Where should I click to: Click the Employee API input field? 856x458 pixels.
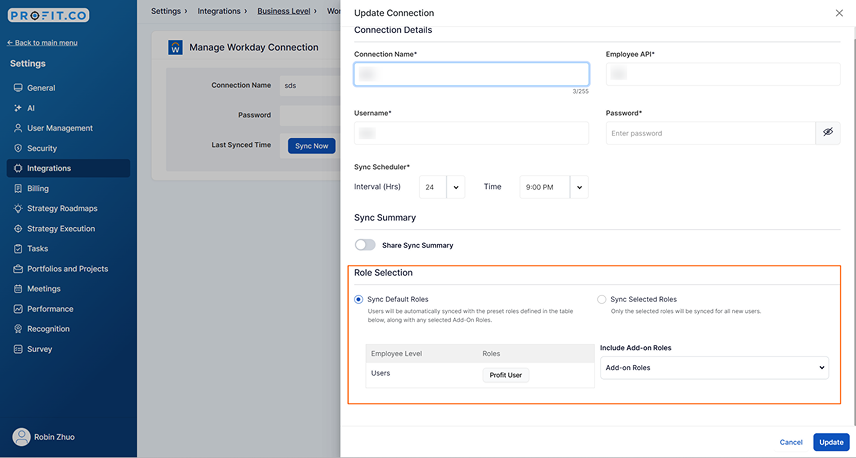pyautogui.click(x=723, y=74)
